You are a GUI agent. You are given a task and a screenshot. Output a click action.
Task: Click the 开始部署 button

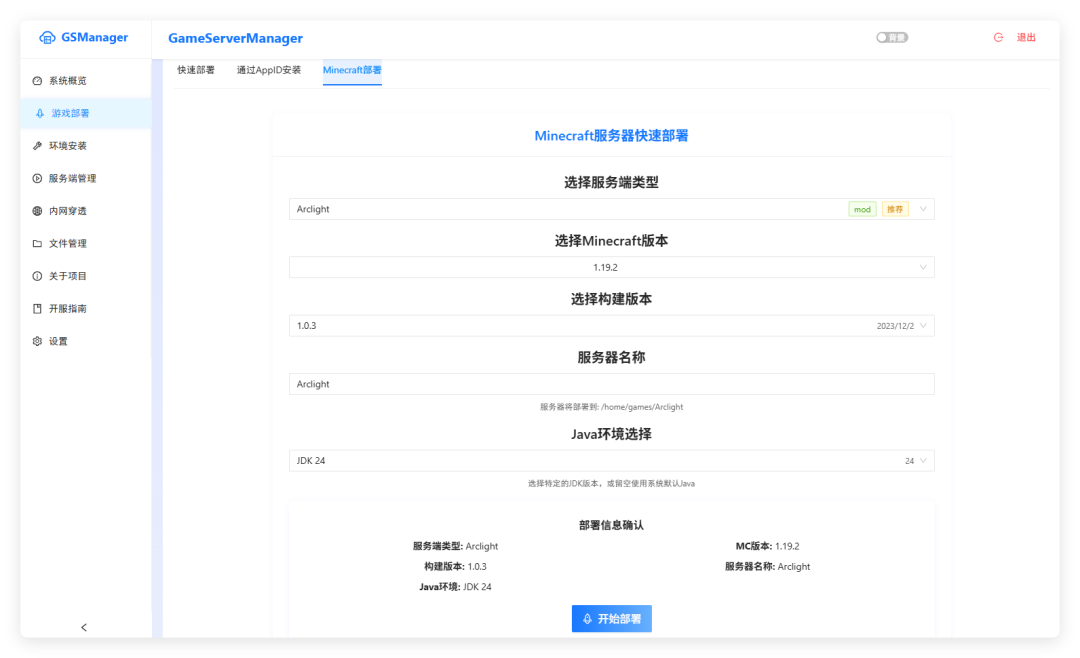click(x=612, y=619)
